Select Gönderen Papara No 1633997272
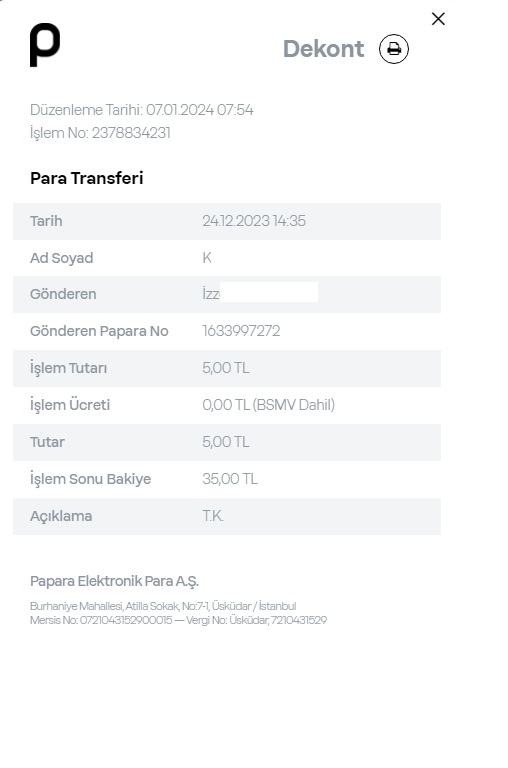 pyautogui.click(x=241, y=331)
